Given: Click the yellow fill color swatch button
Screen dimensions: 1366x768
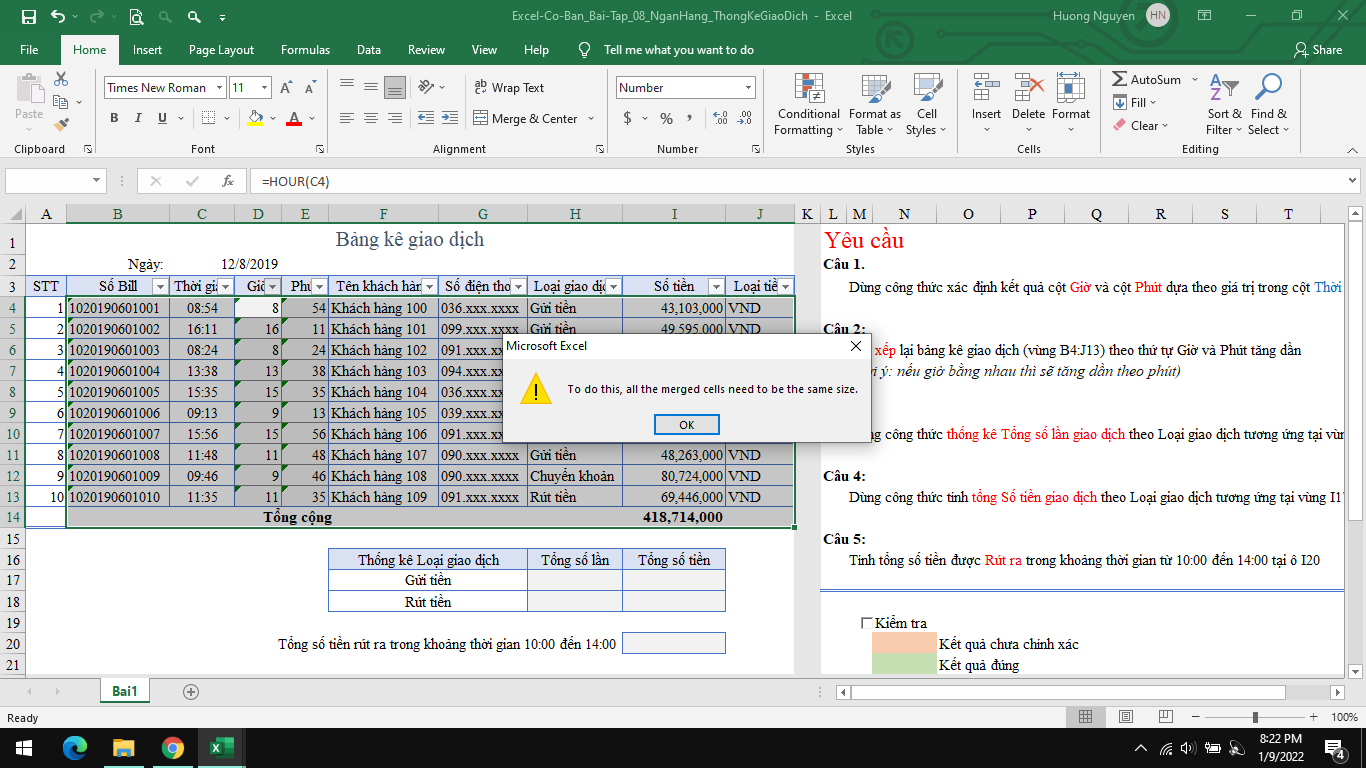Looking at the screenshot, I should (x=255, y=118).
